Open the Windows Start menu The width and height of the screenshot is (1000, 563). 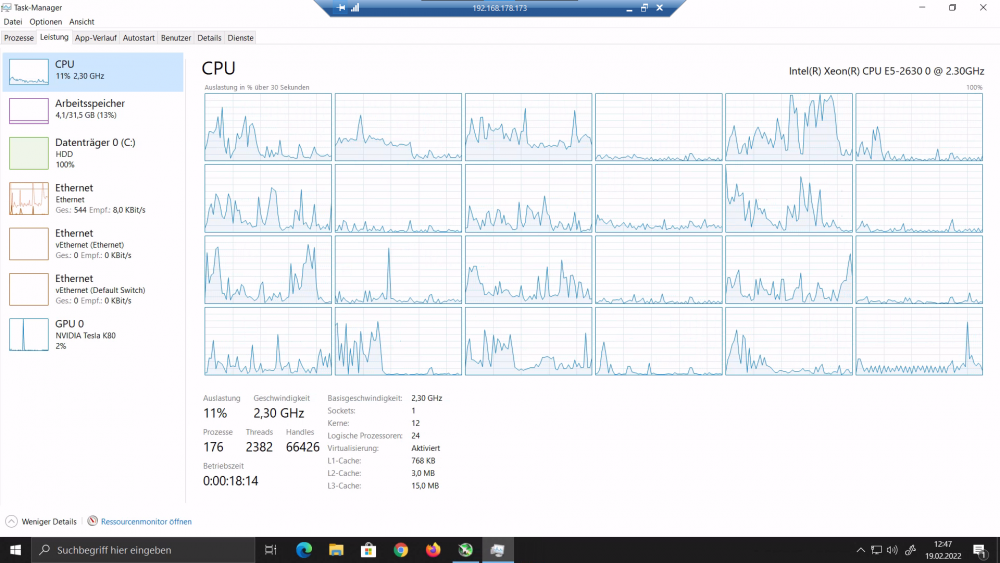click(15, 550)
